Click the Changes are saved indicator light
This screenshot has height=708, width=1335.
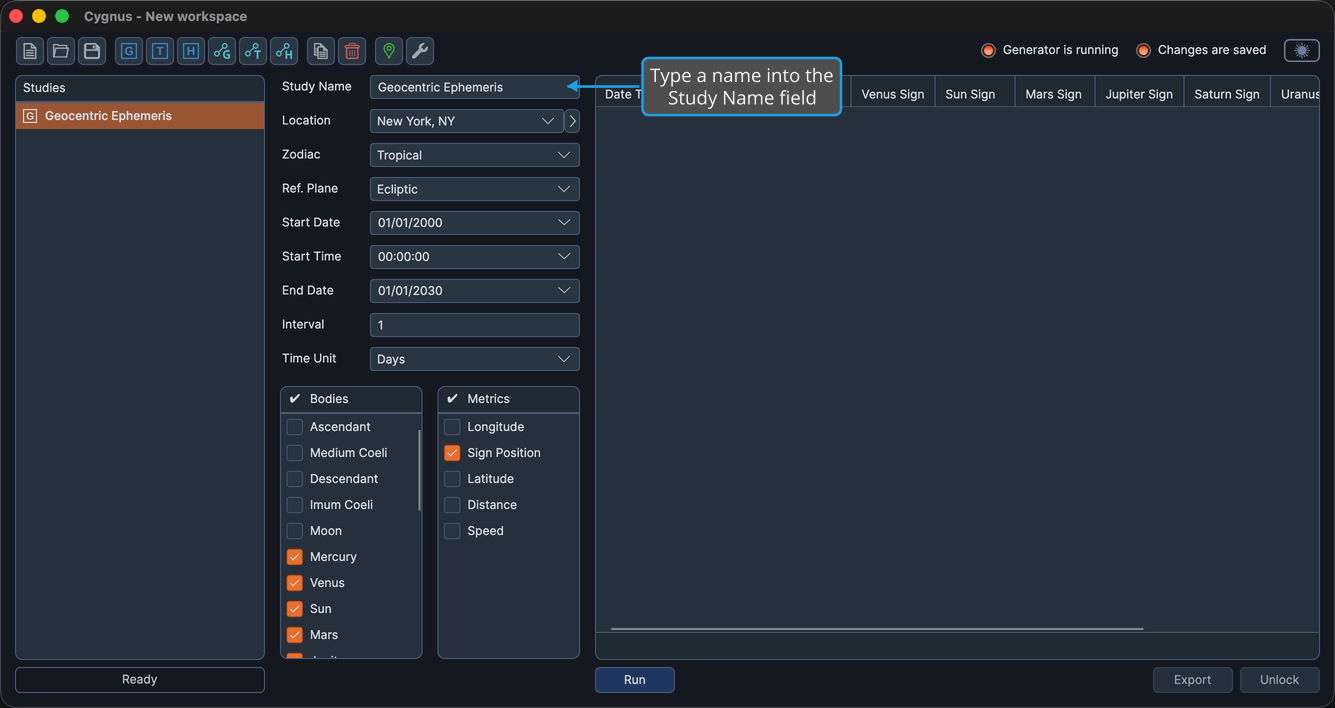tap(1143, 50)
